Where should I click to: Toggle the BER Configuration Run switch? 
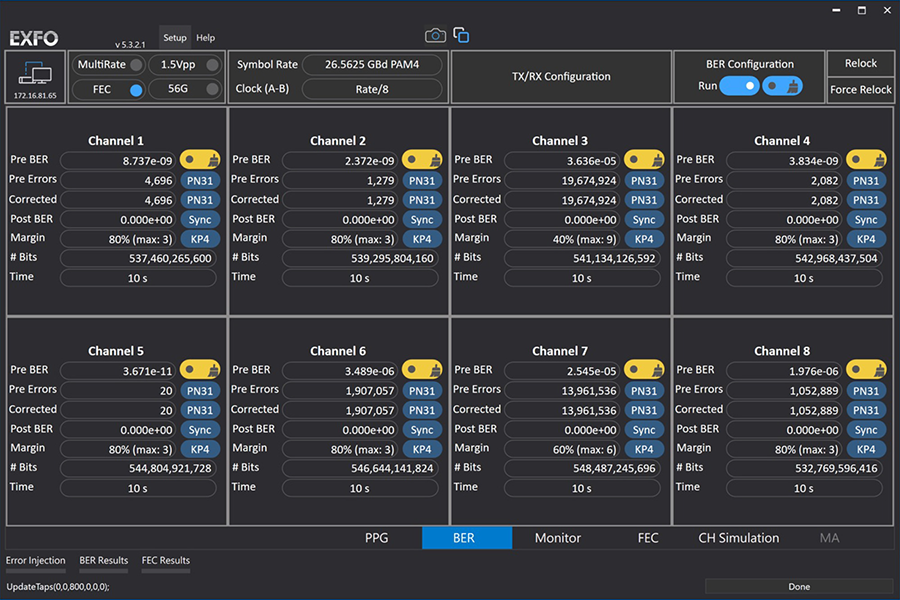pos(739,86)
